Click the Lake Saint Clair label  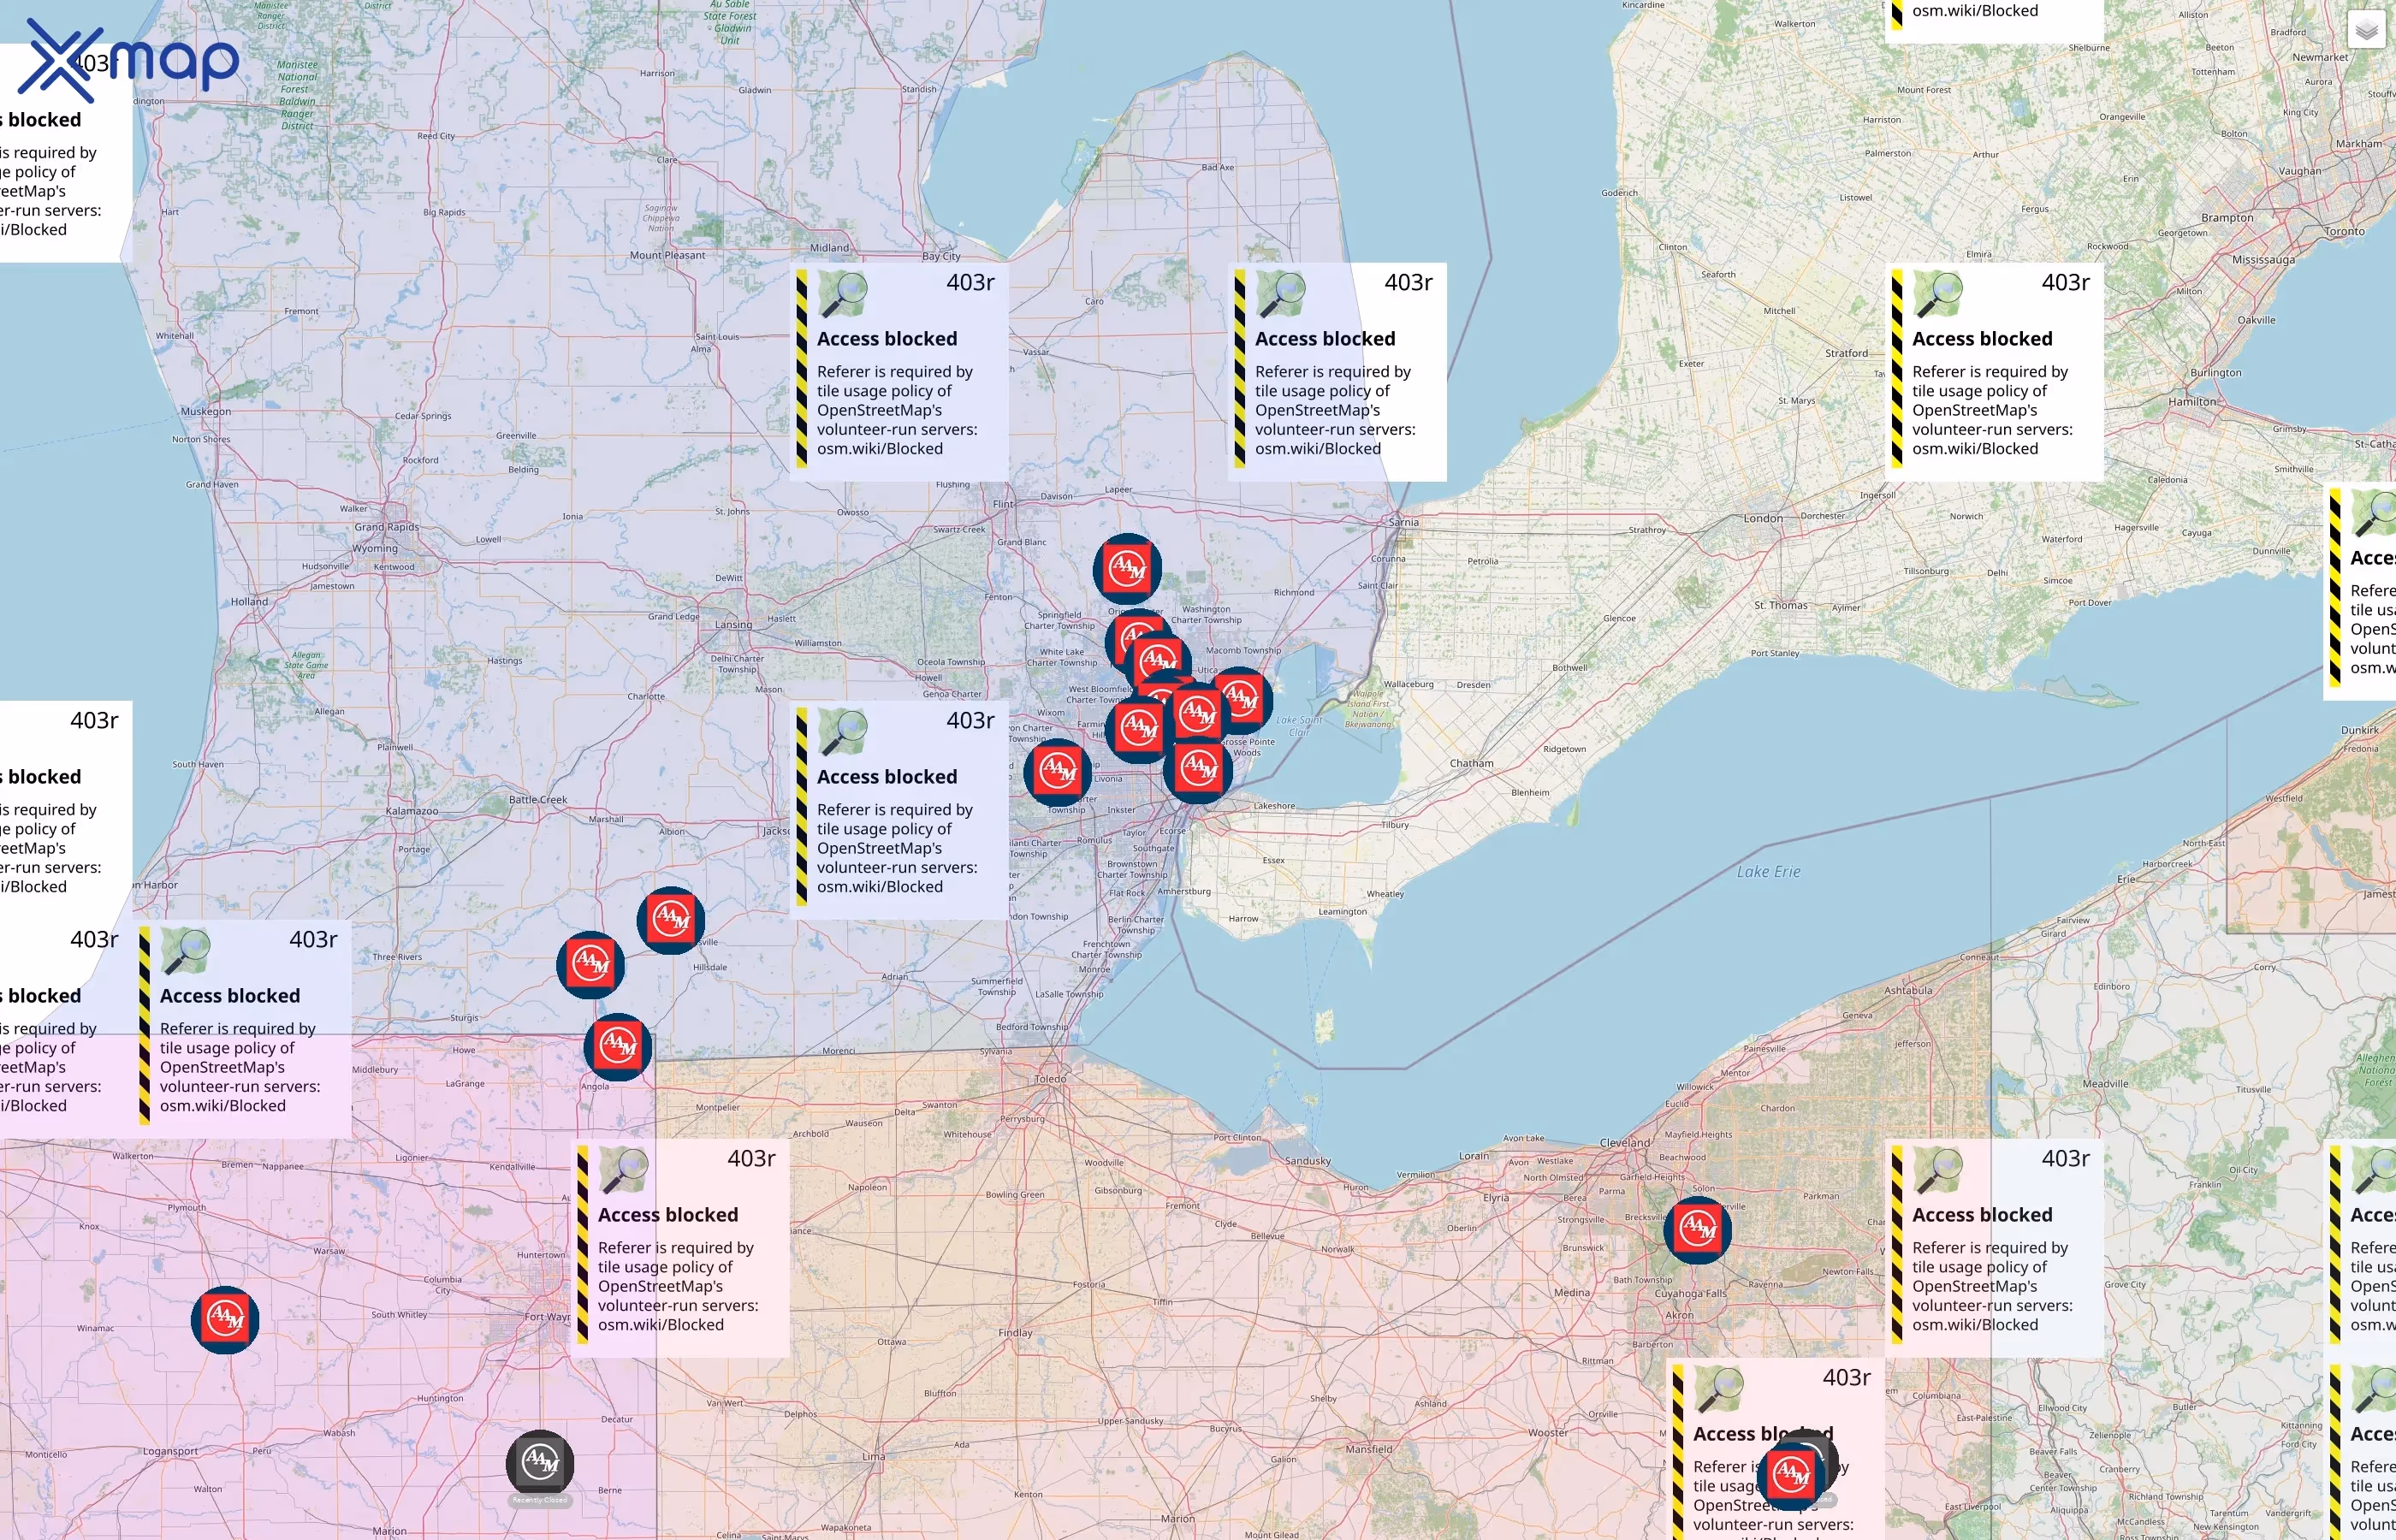coord(1299,726)
